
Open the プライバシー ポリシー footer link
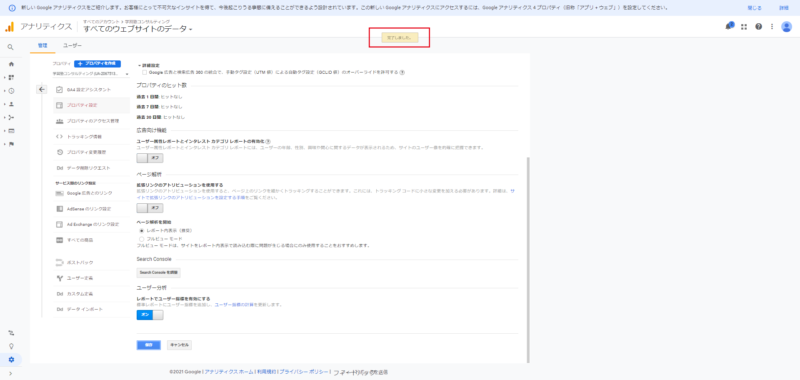click(x=304, y=372)
